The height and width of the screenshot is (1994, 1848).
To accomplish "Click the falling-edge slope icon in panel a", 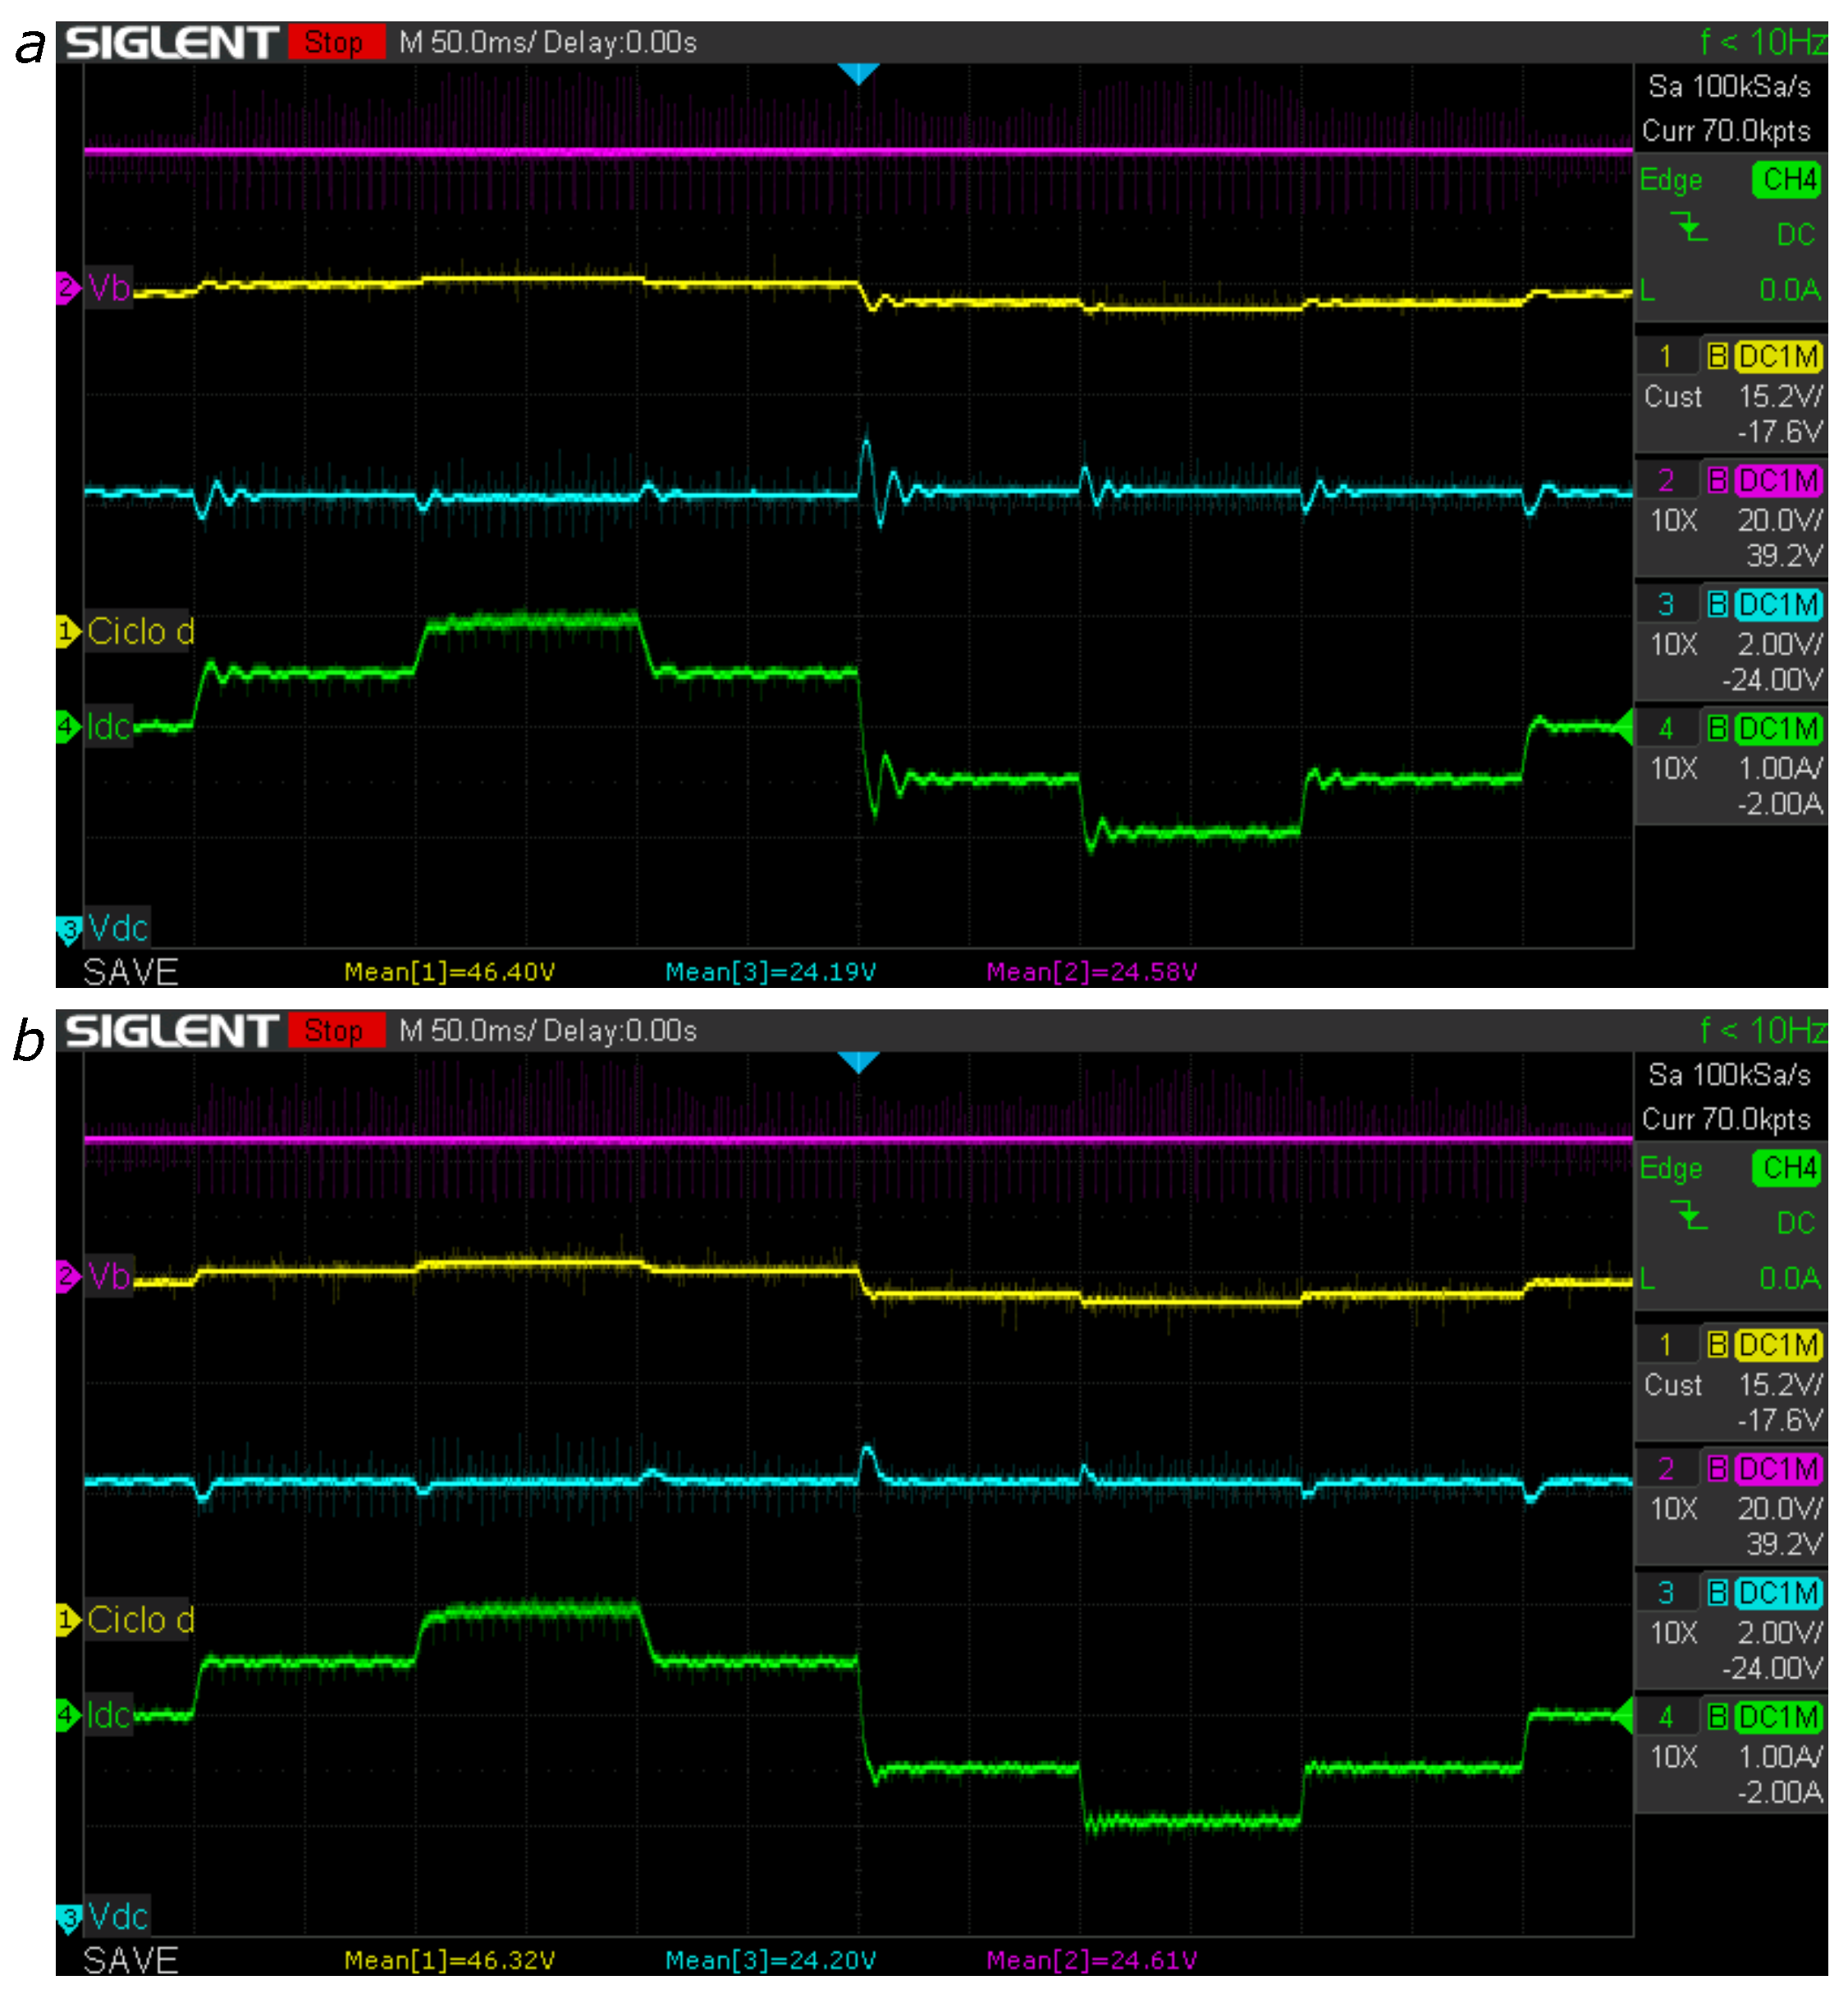I will [x=1690, y=229].
